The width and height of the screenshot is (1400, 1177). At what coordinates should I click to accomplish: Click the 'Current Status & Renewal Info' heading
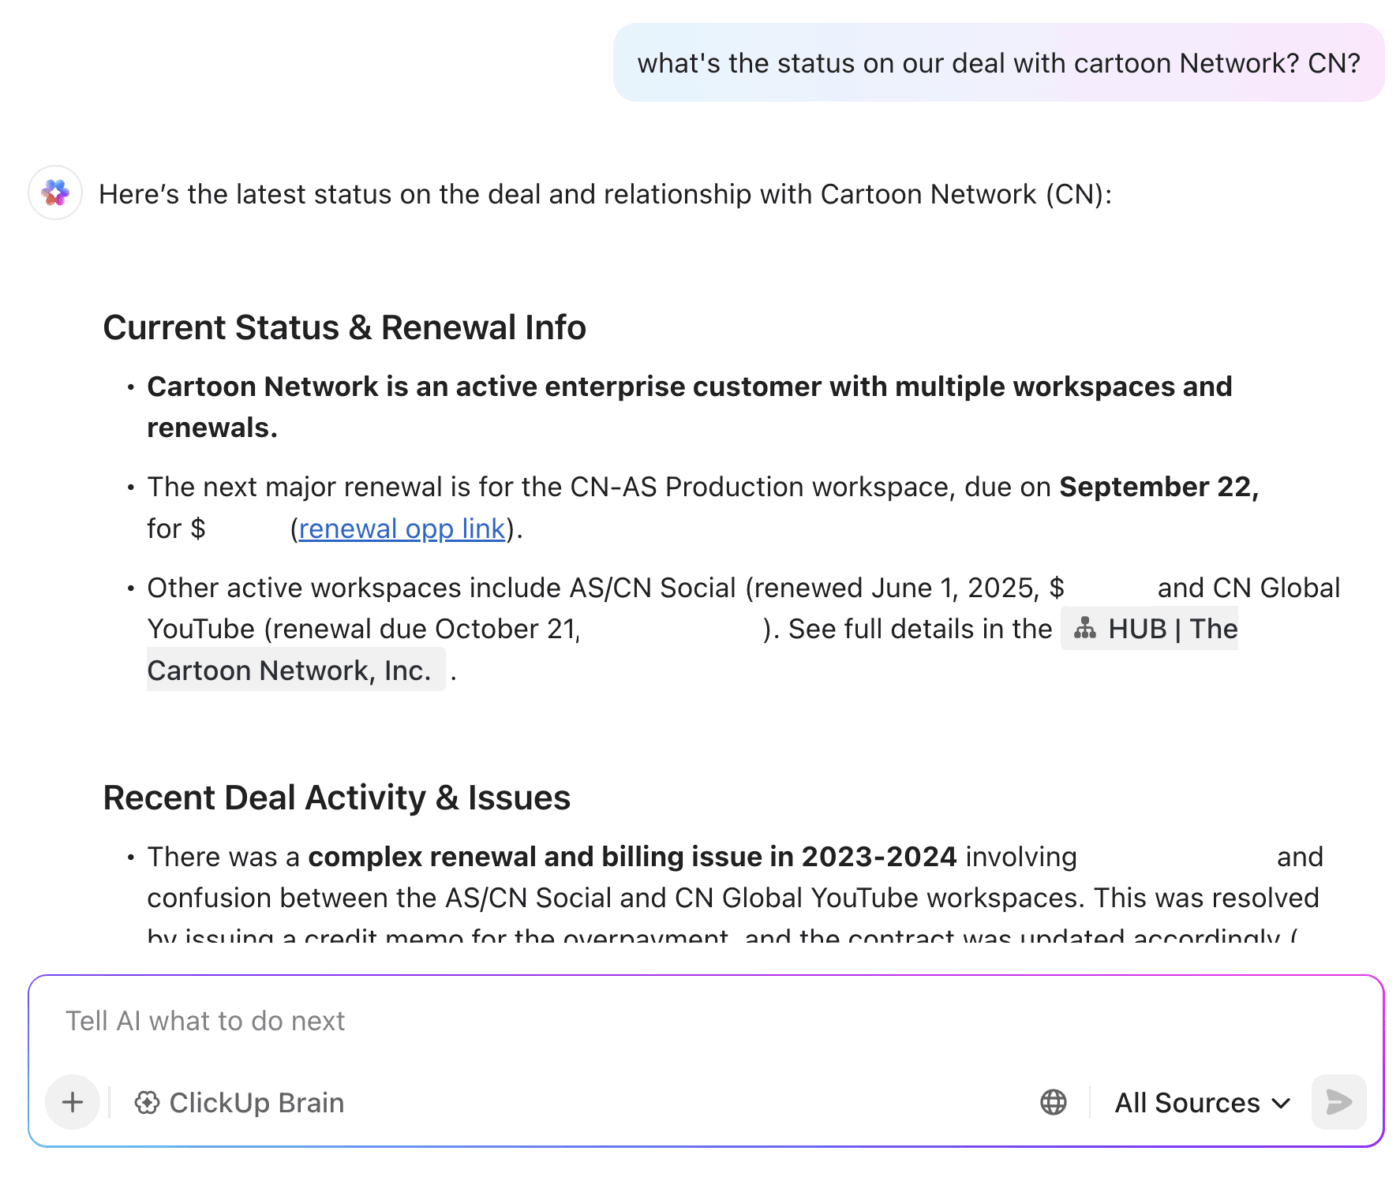pos(344,327)
